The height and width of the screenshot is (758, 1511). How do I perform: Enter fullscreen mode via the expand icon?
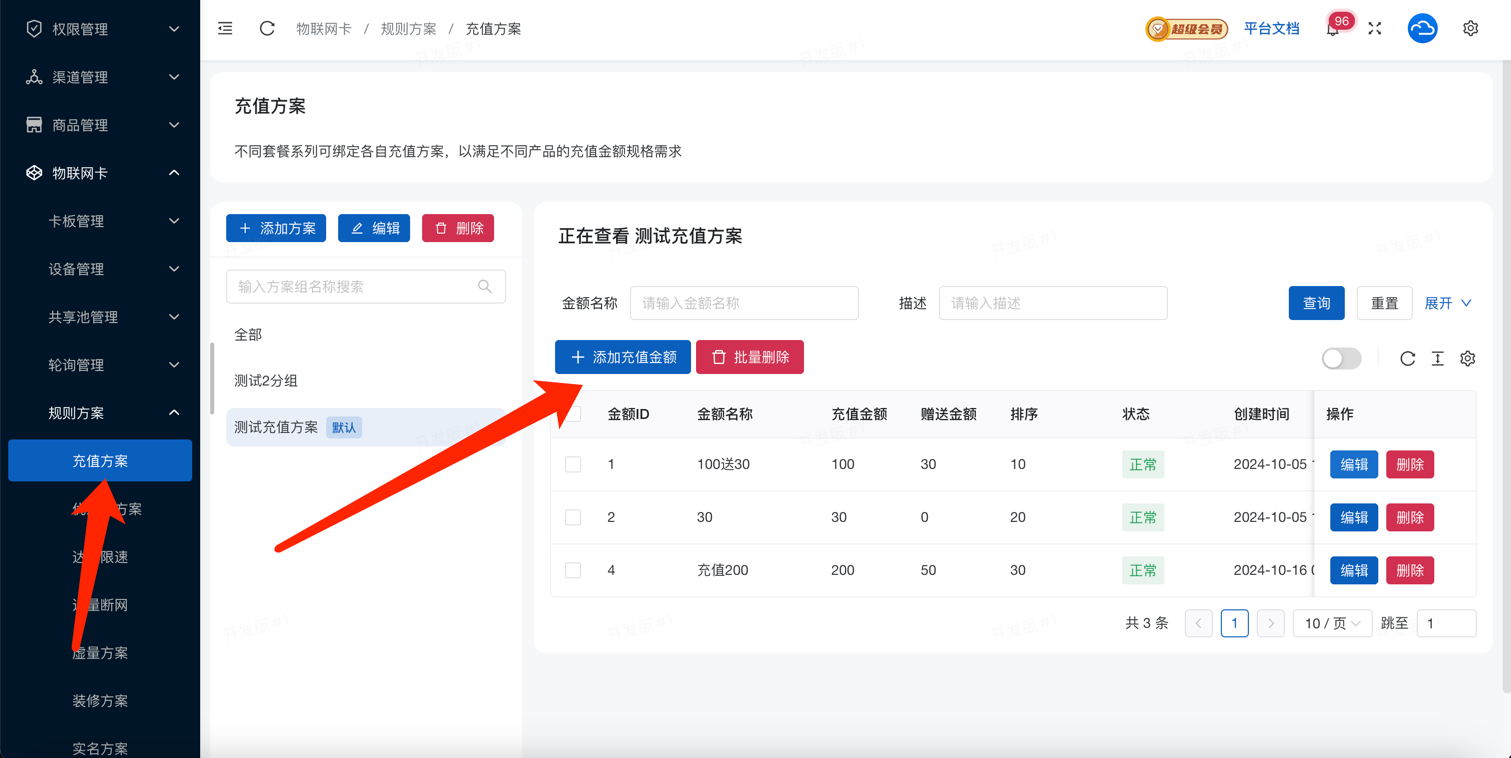[x=1375, y=29]
